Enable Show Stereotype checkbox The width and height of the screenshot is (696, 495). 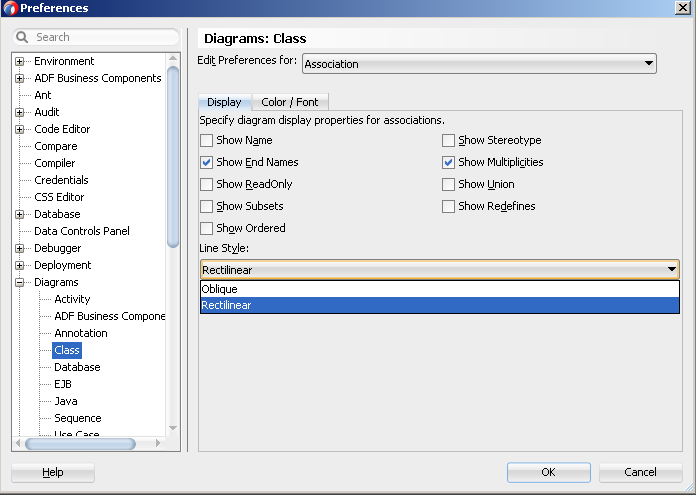coord(448,140)
